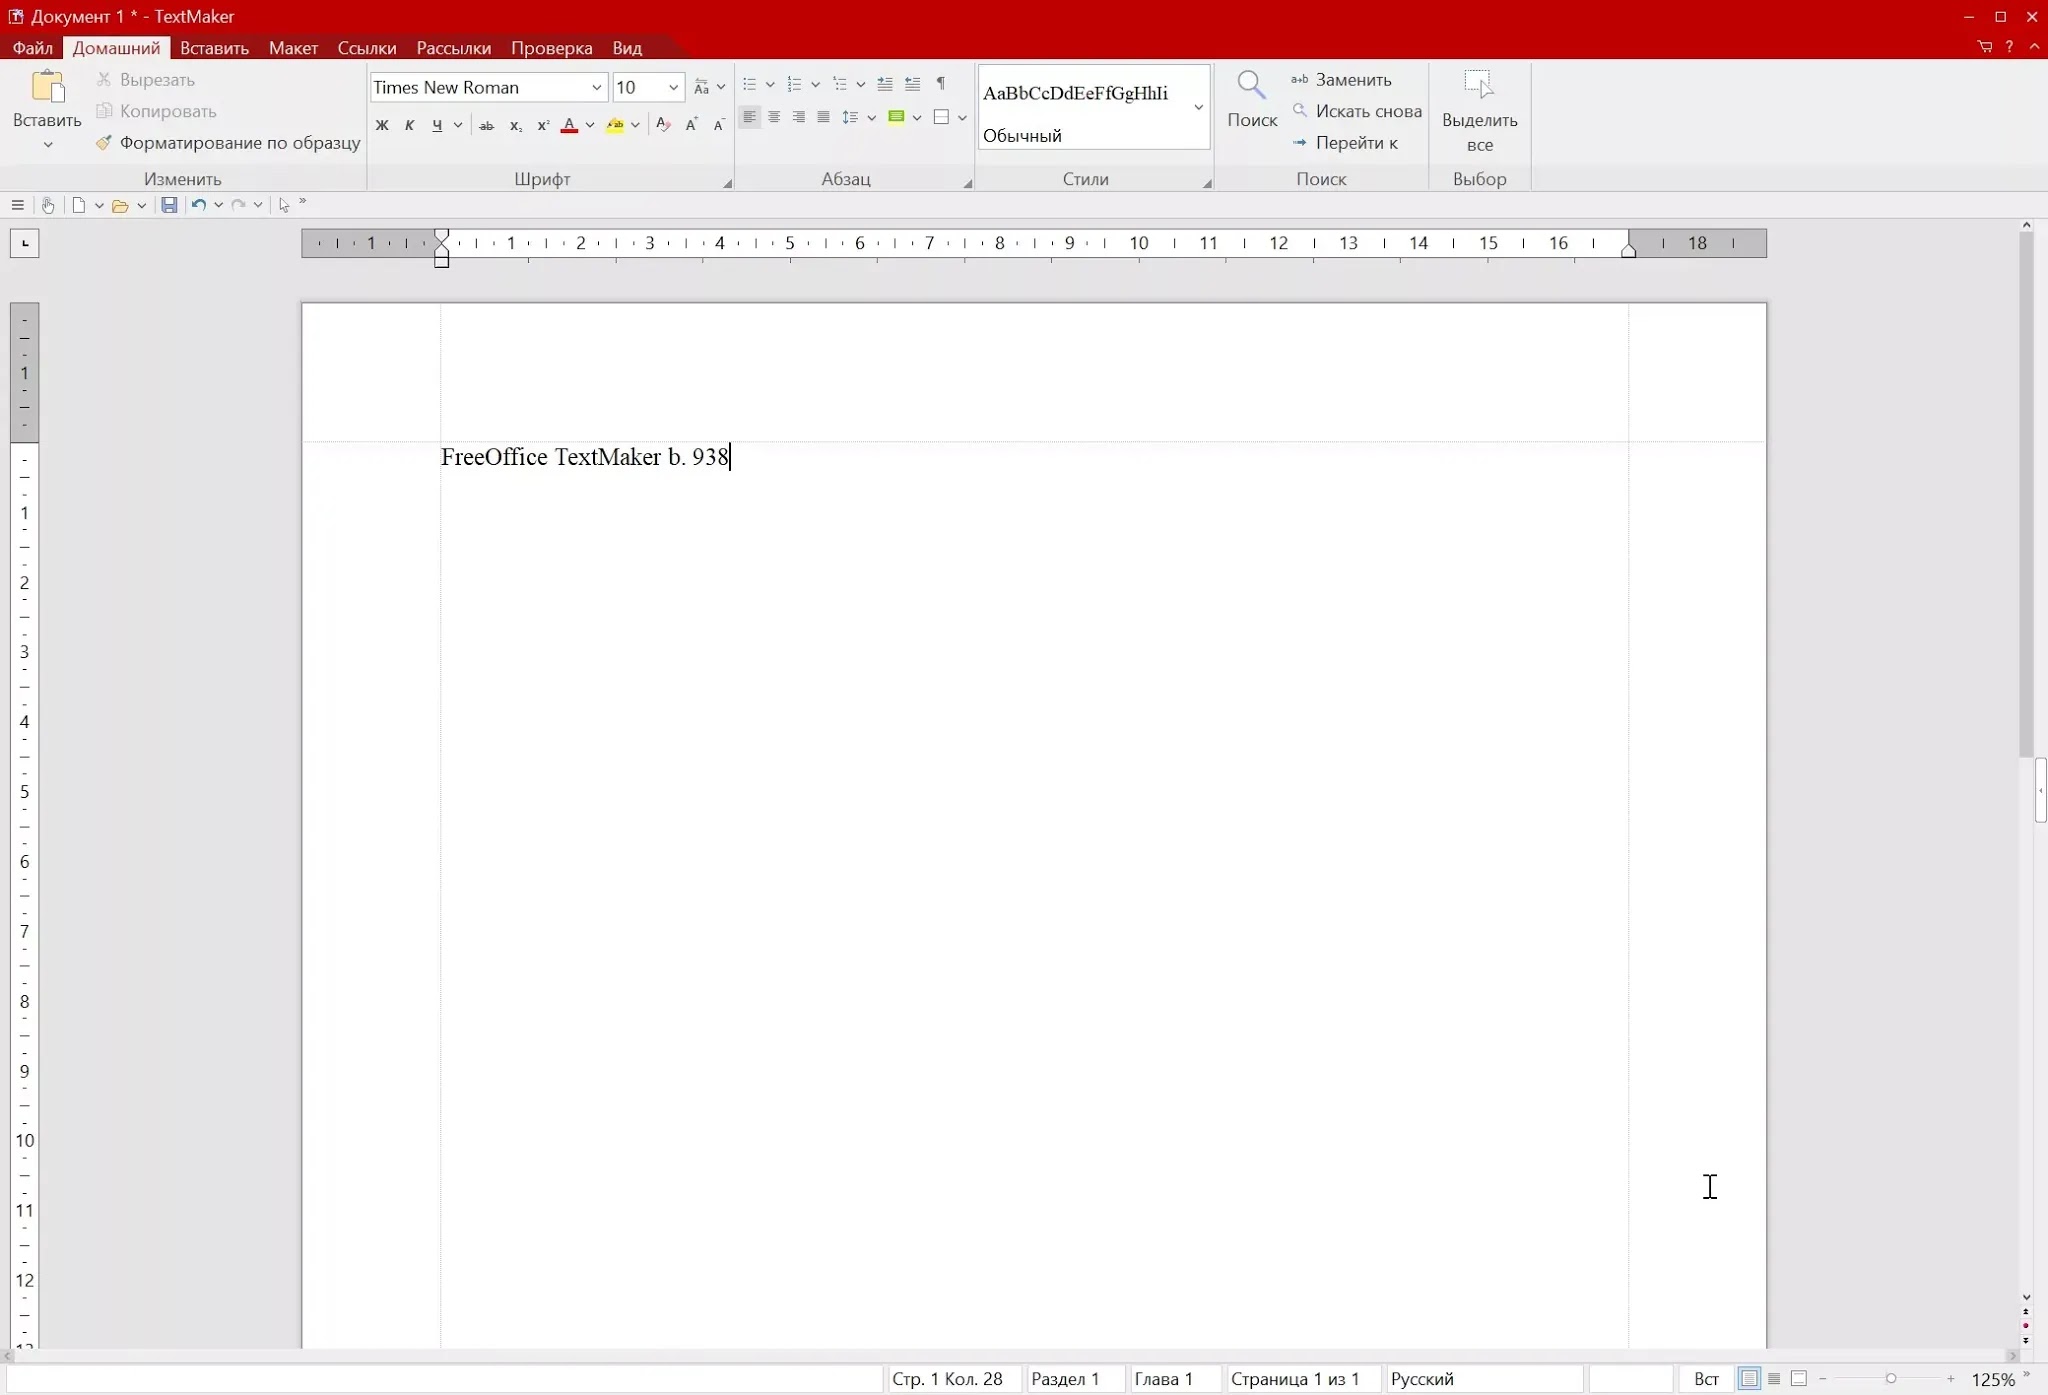The height and width of the screenshot is (1395, 2048).
Task: Click the superscript icon
Action: click(x=543, y=125)
